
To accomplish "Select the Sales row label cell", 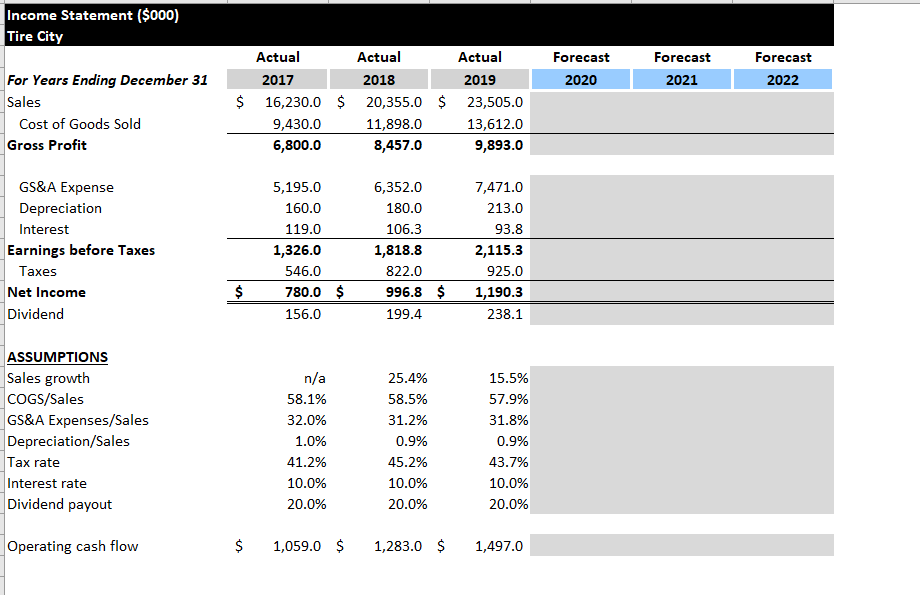I will pyautogui.click(x=23, y=101).
